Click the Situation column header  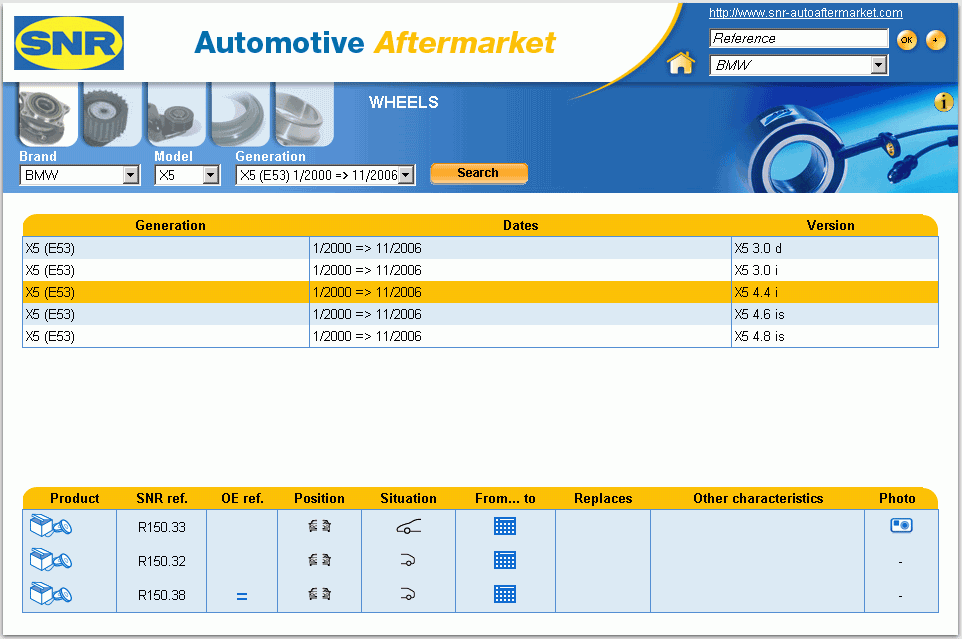click(x=409, y=499)
